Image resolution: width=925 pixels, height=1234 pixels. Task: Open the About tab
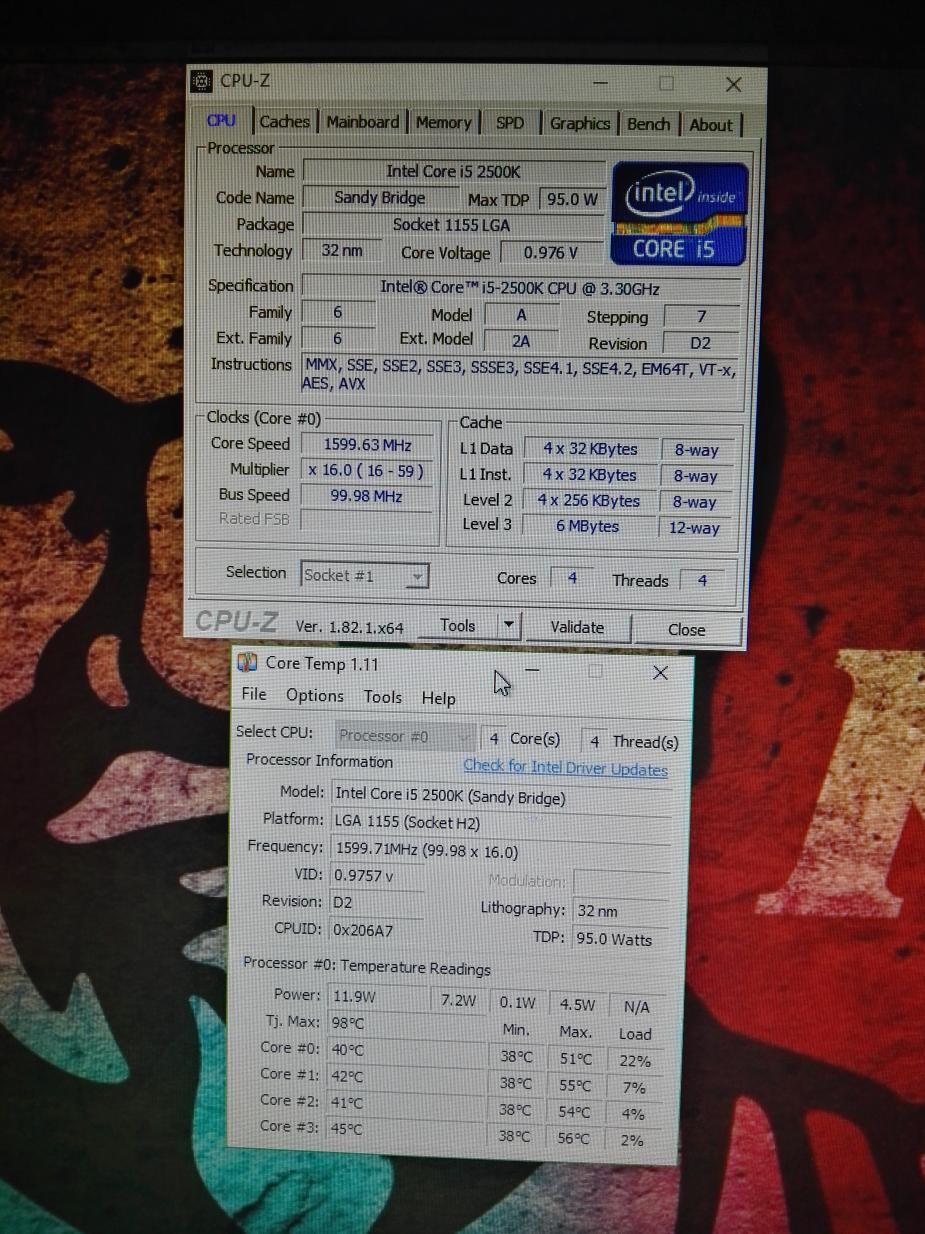click(711, 125)
